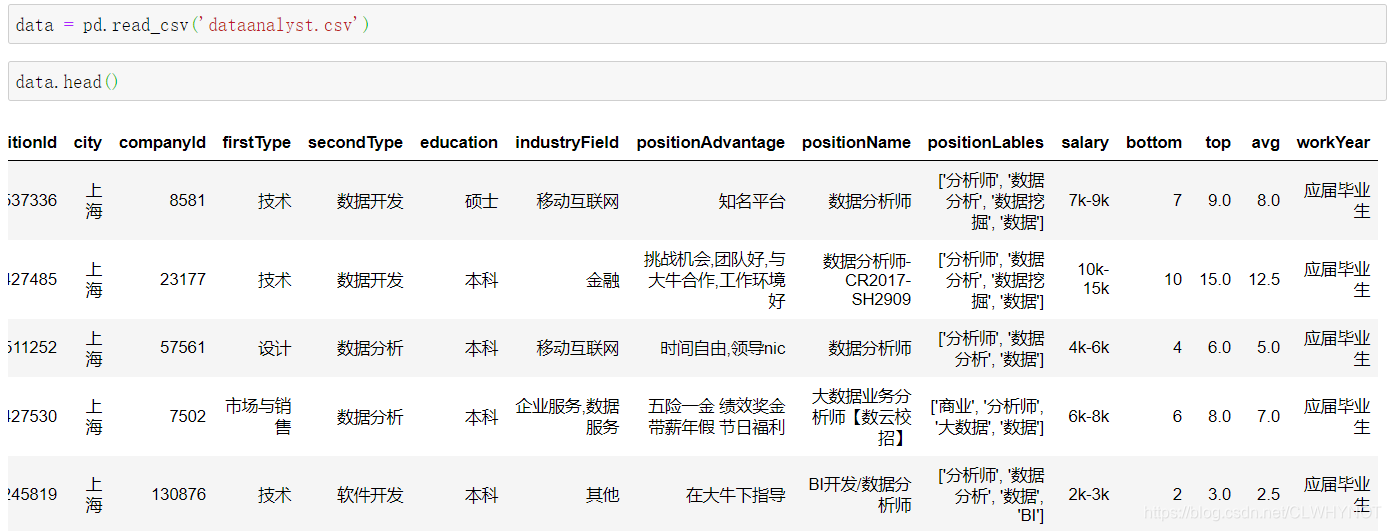
Task: Click salary cell 10k-15k
Action: pos(1092,279)
